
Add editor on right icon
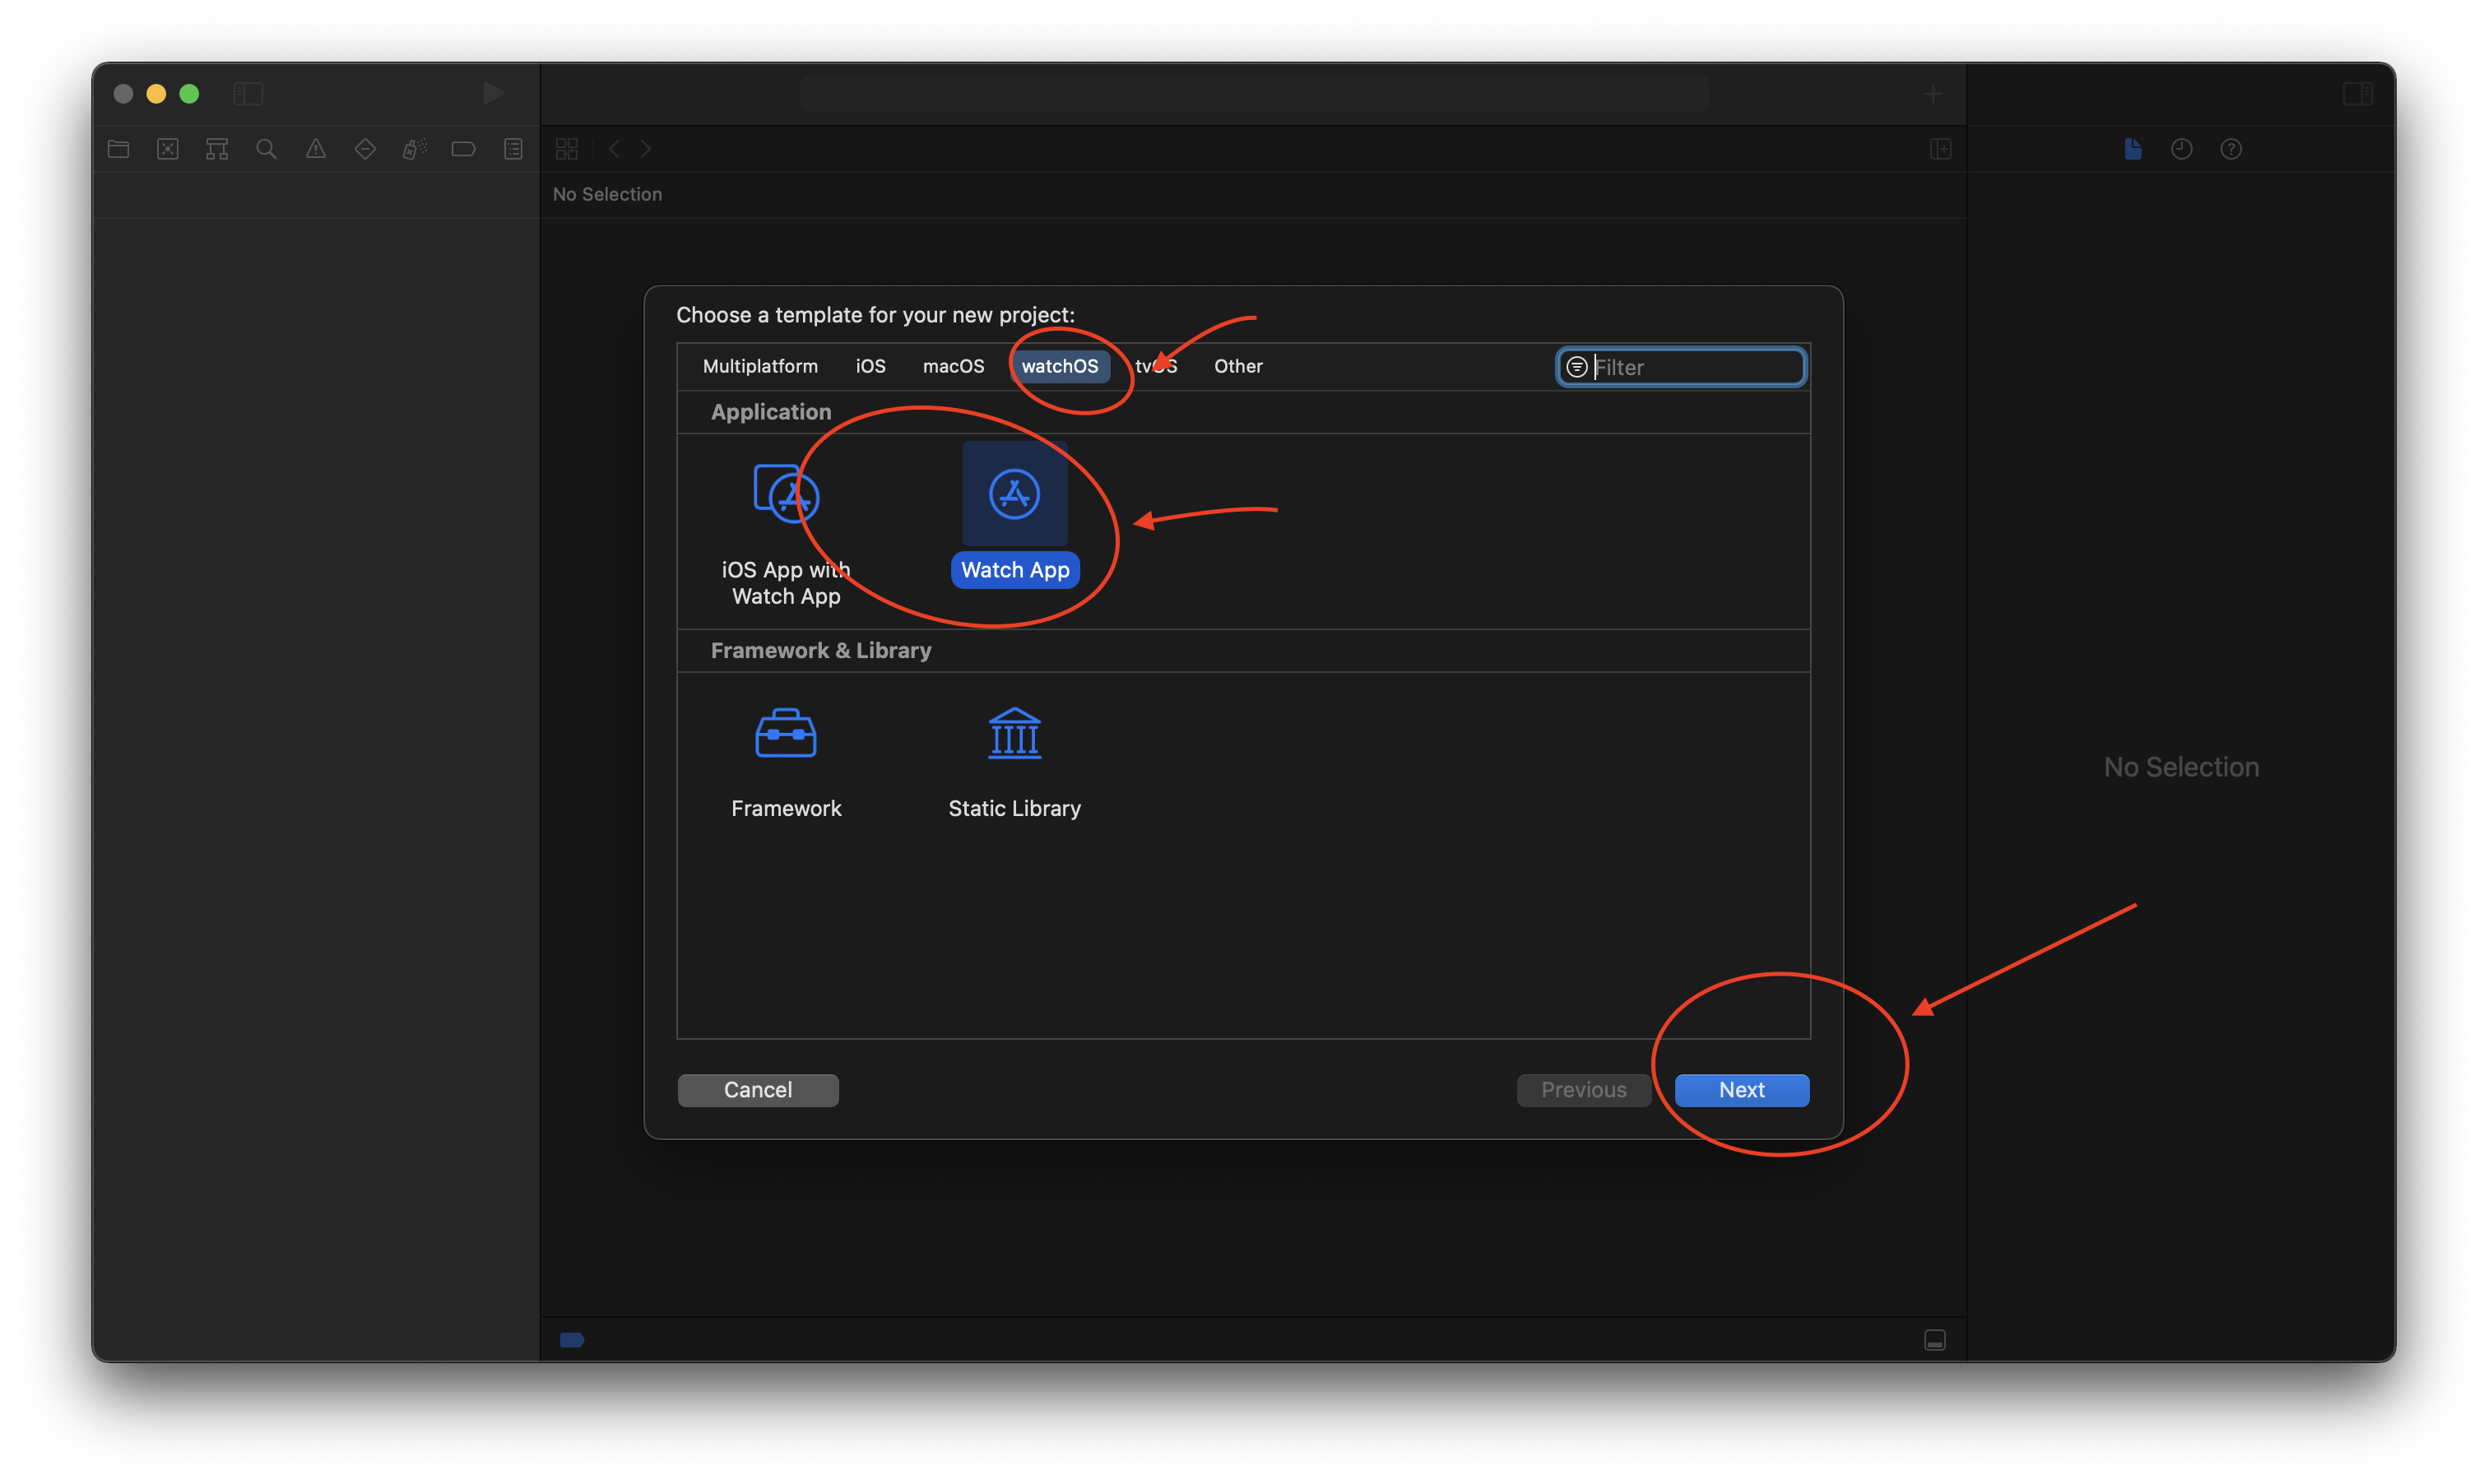(1941, 149)
